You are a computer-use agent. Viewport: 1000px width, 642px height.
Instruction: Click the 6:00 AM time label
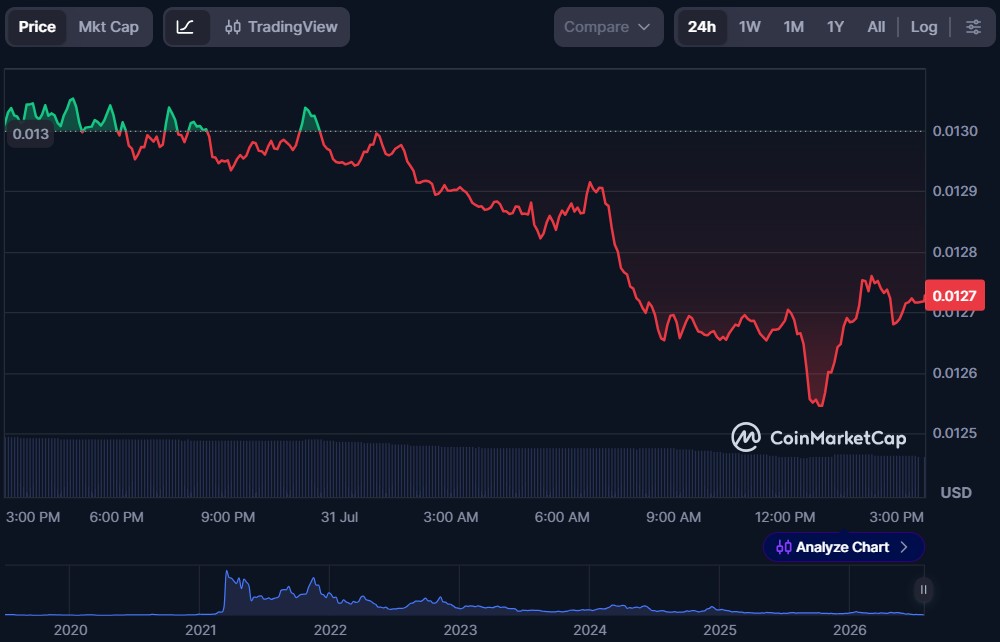[562, 517]
